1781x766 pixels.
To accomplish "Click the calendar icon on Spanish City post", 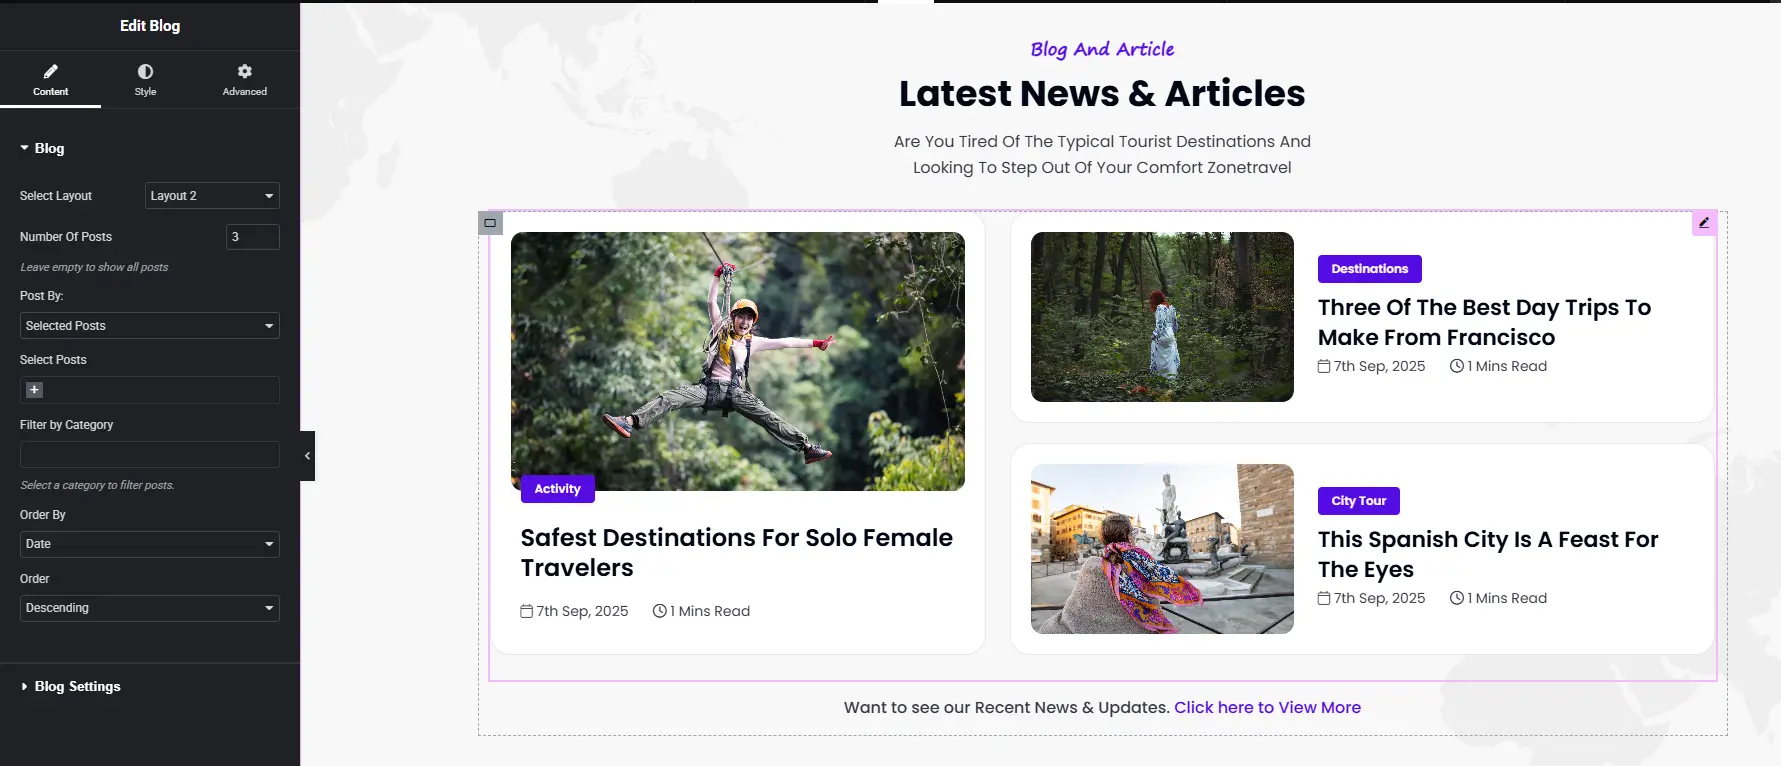I will click(1324, 598).
